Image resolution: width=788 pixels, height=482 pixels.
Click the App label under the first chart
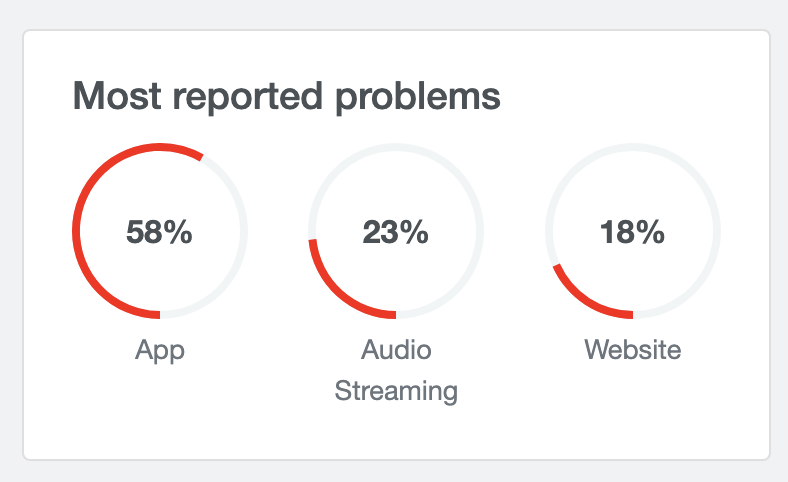[x=160, y=350]
